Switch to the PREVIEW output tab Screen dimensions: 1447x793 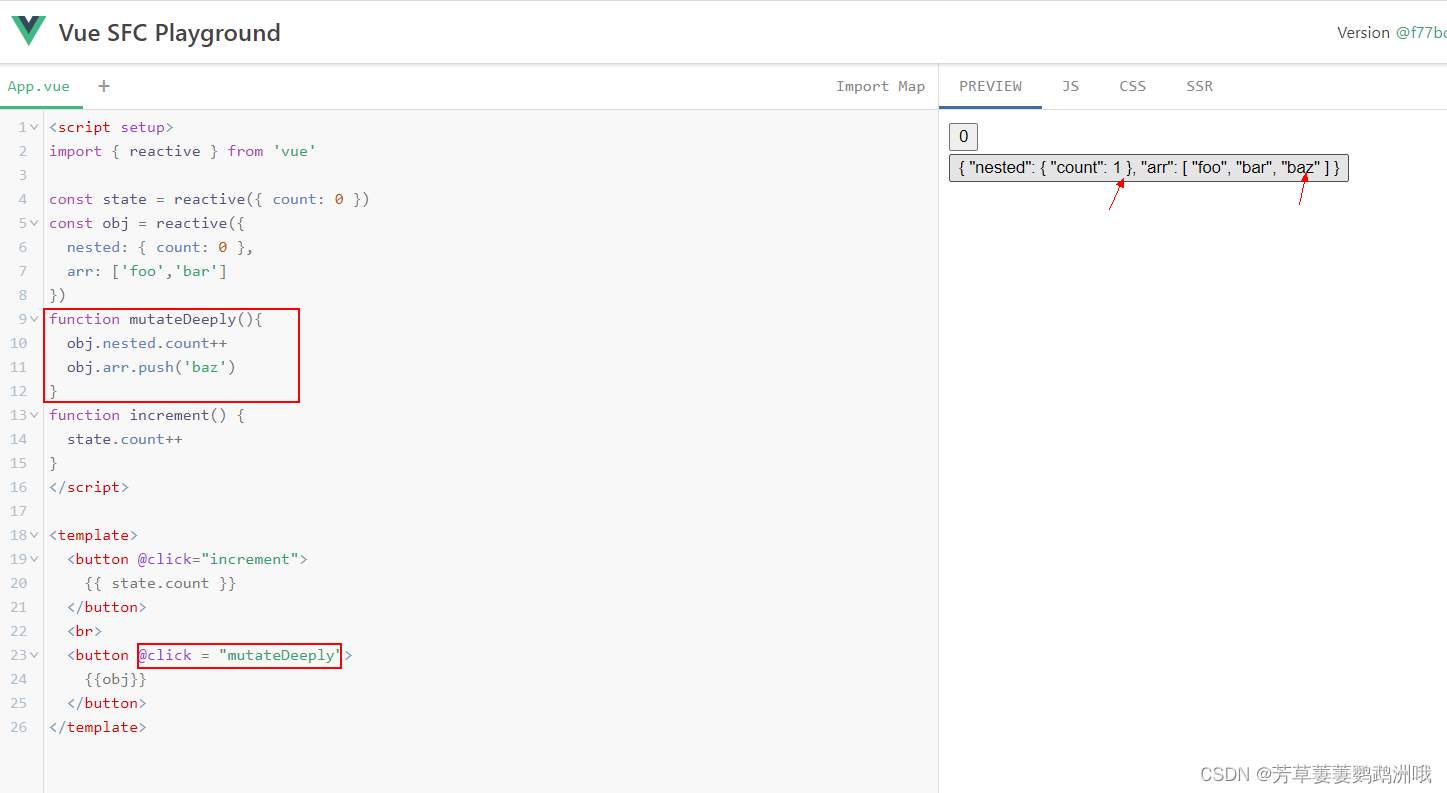pos(990,86)
